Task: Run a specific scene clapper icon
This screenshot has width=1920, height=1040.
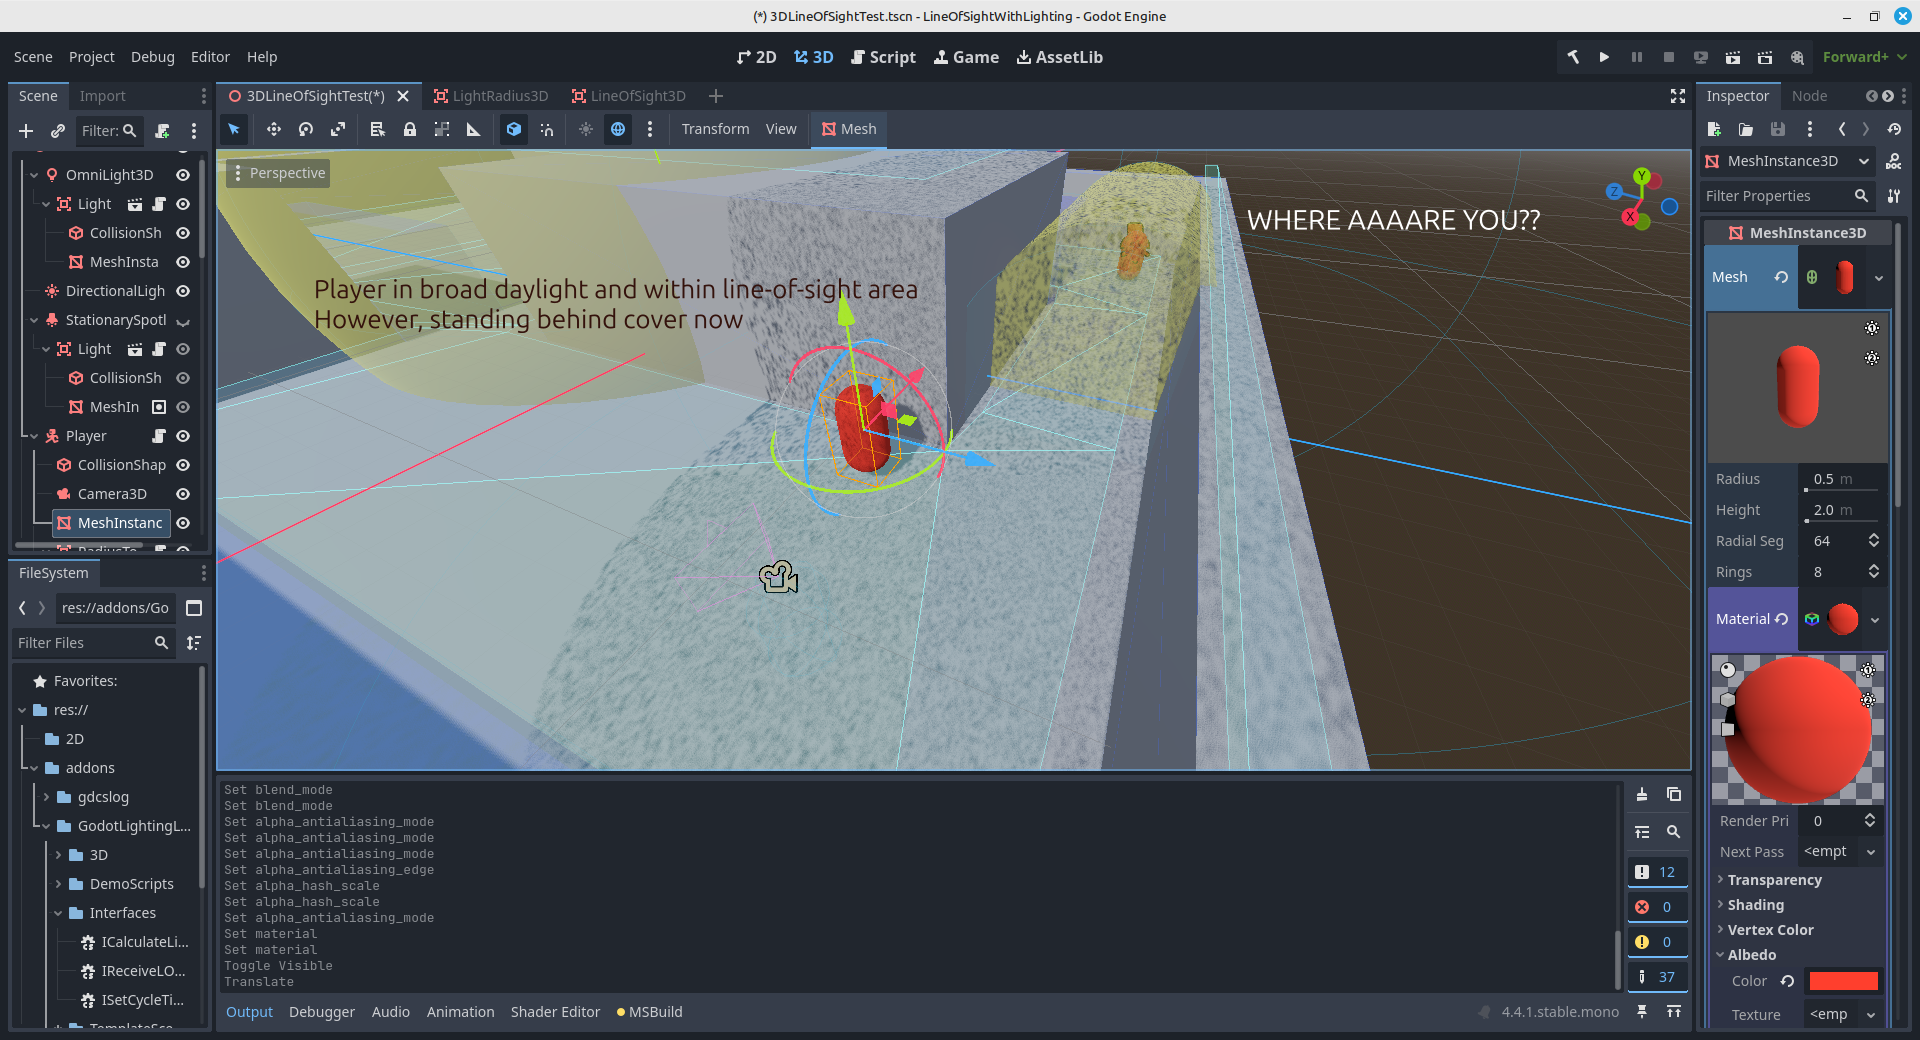Action: click(1765, 57)
